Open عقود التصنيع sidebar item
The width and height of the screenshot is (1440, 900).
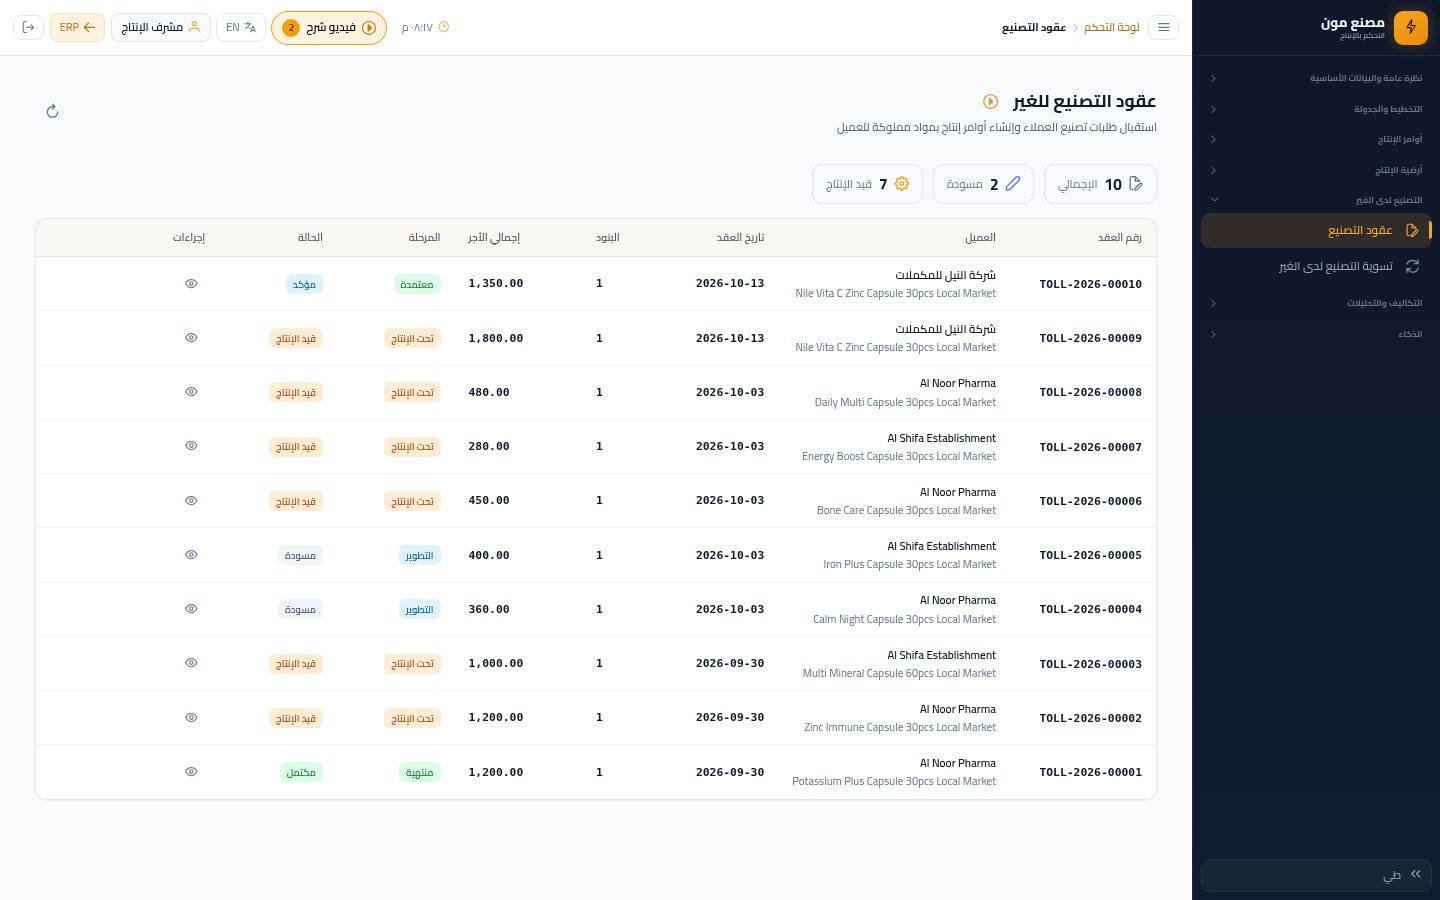click(x=1316, y=230)
